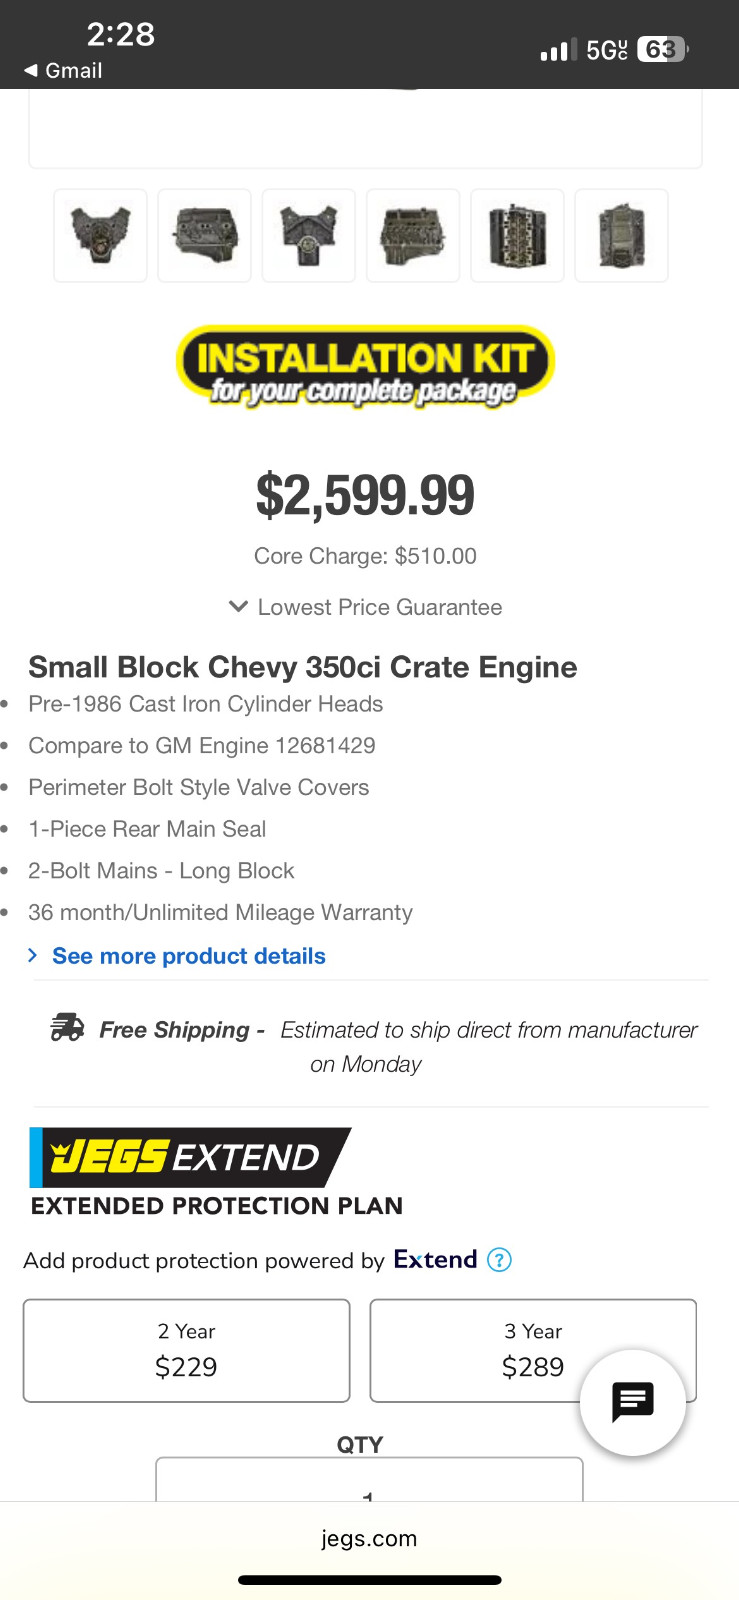
Task: Click the Extend brand link
Action: click(x=435, y=1259)
